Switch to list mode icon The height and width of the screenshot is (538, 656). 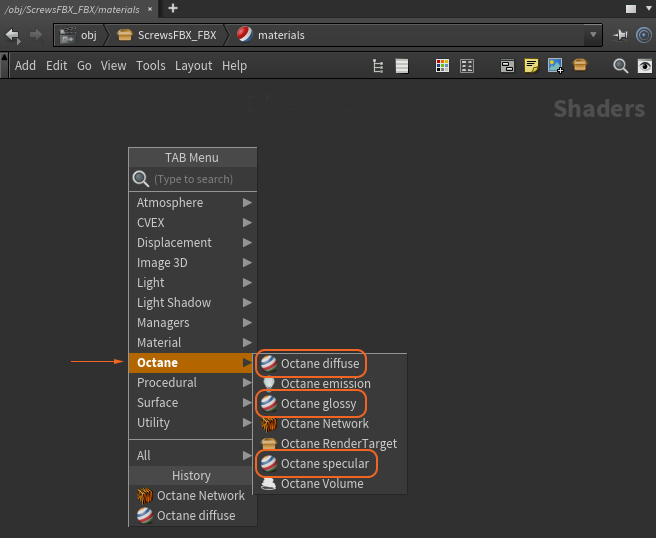tap(402, 66)
